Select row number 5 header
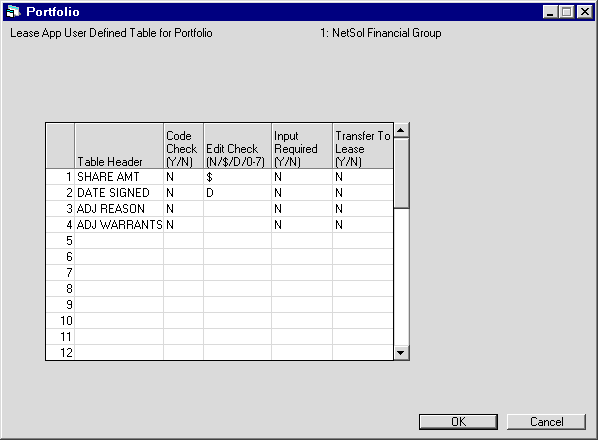Image resolution: width=598 pixels, height=440 pixels. [x=60, y=241]
